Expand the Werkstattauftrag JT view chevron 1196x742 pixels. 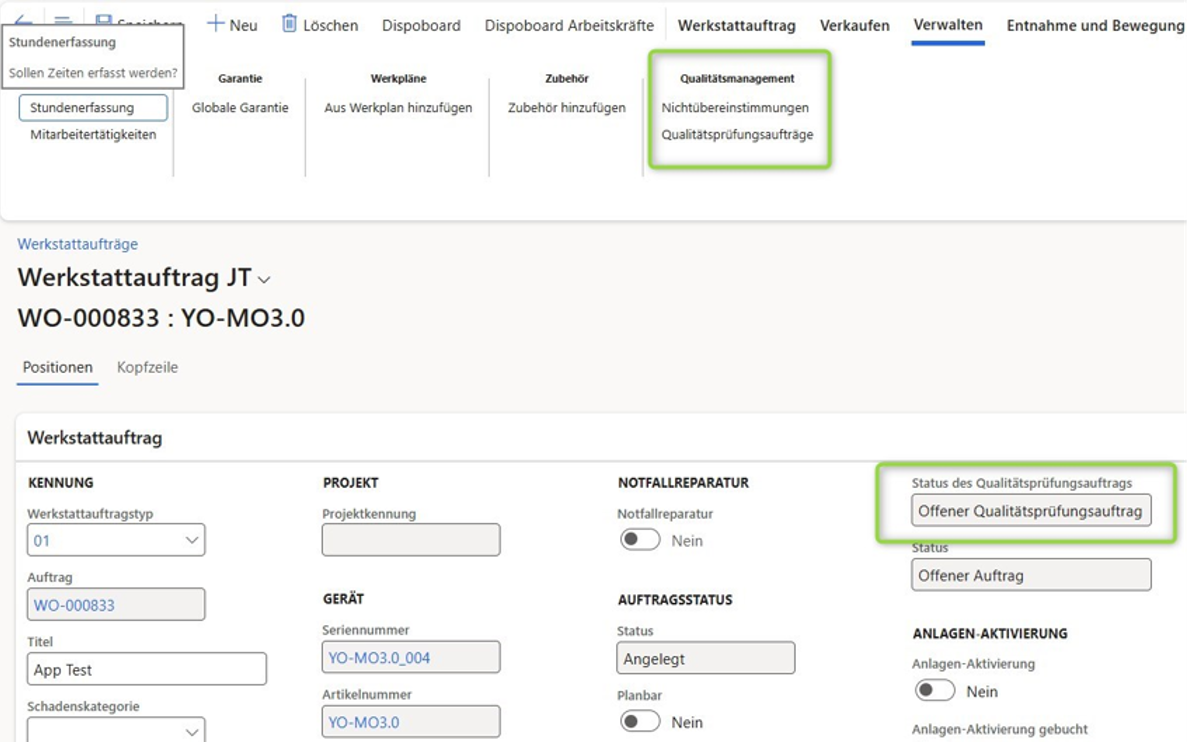pyautogui.click(x=264, y=279)
